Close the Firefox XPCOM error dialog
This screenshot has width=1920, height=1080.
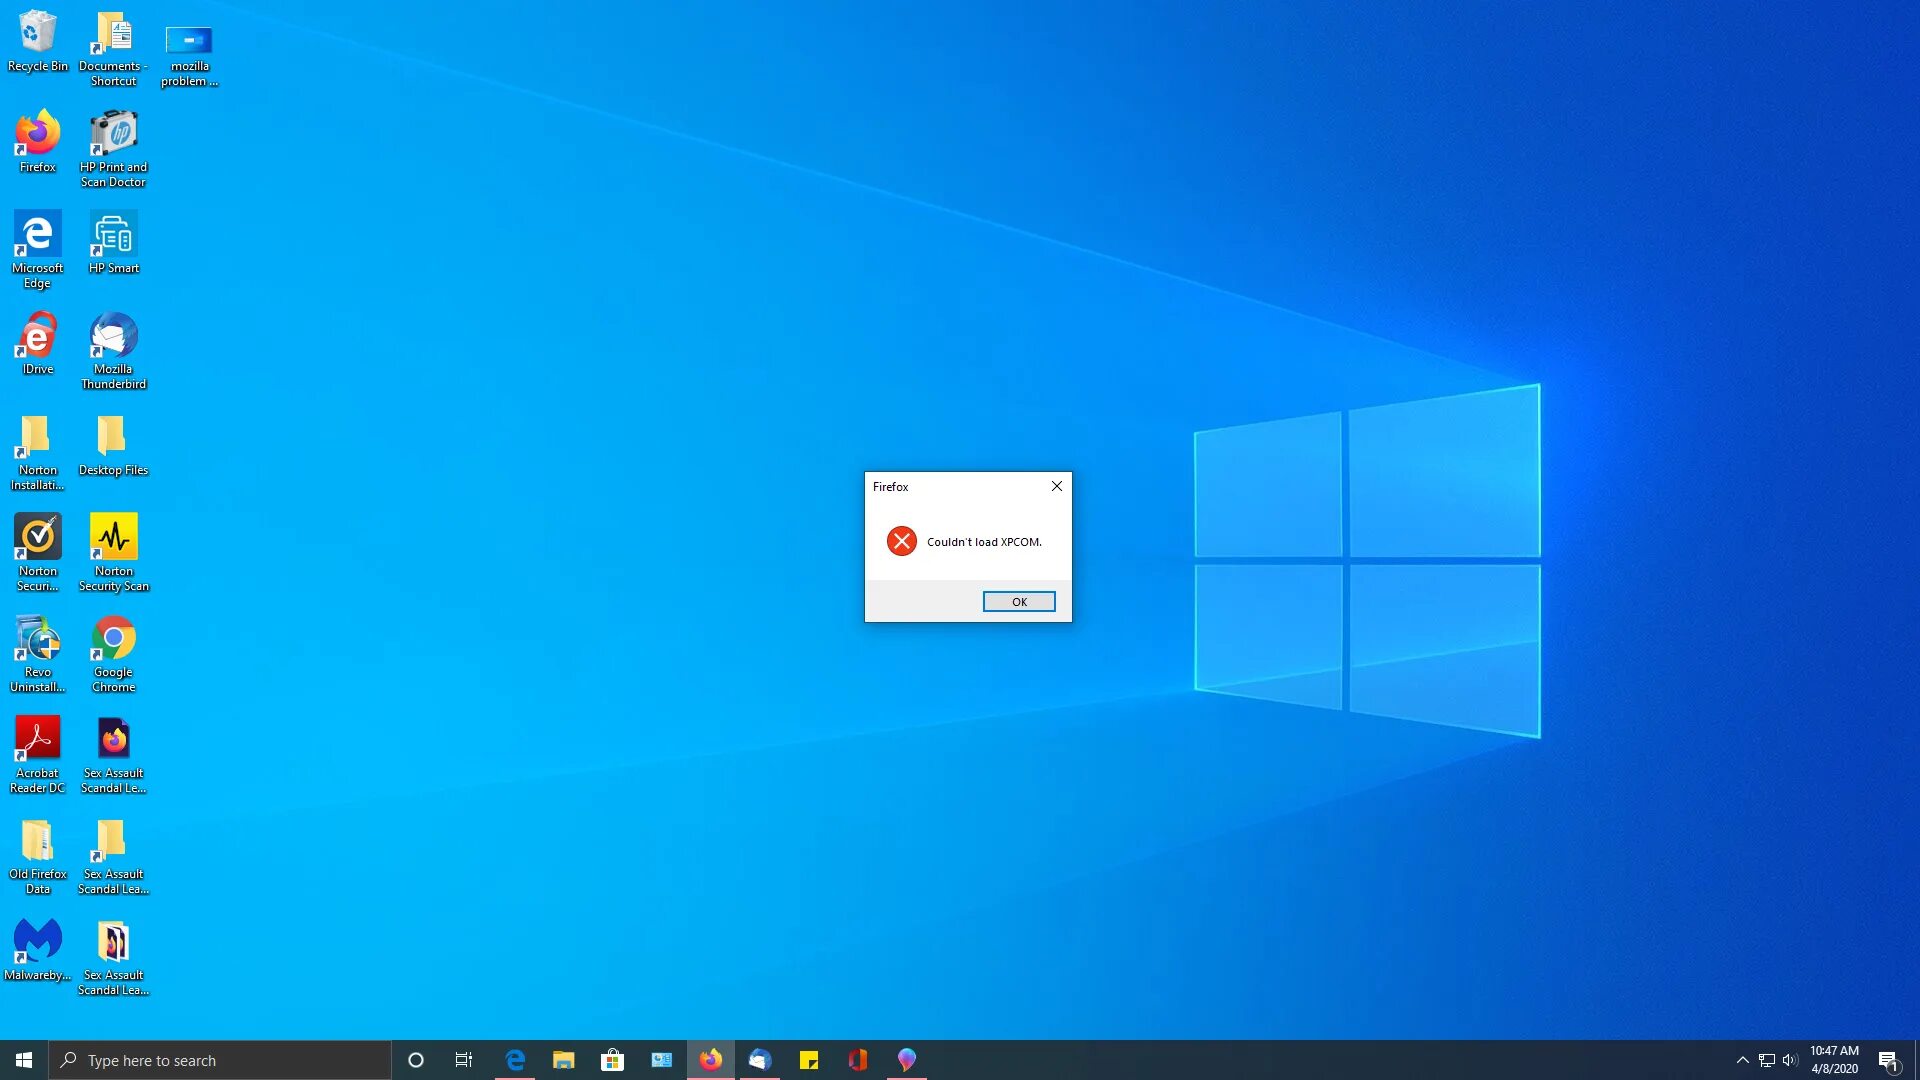pyautogui.click(x=1056, y=486)
